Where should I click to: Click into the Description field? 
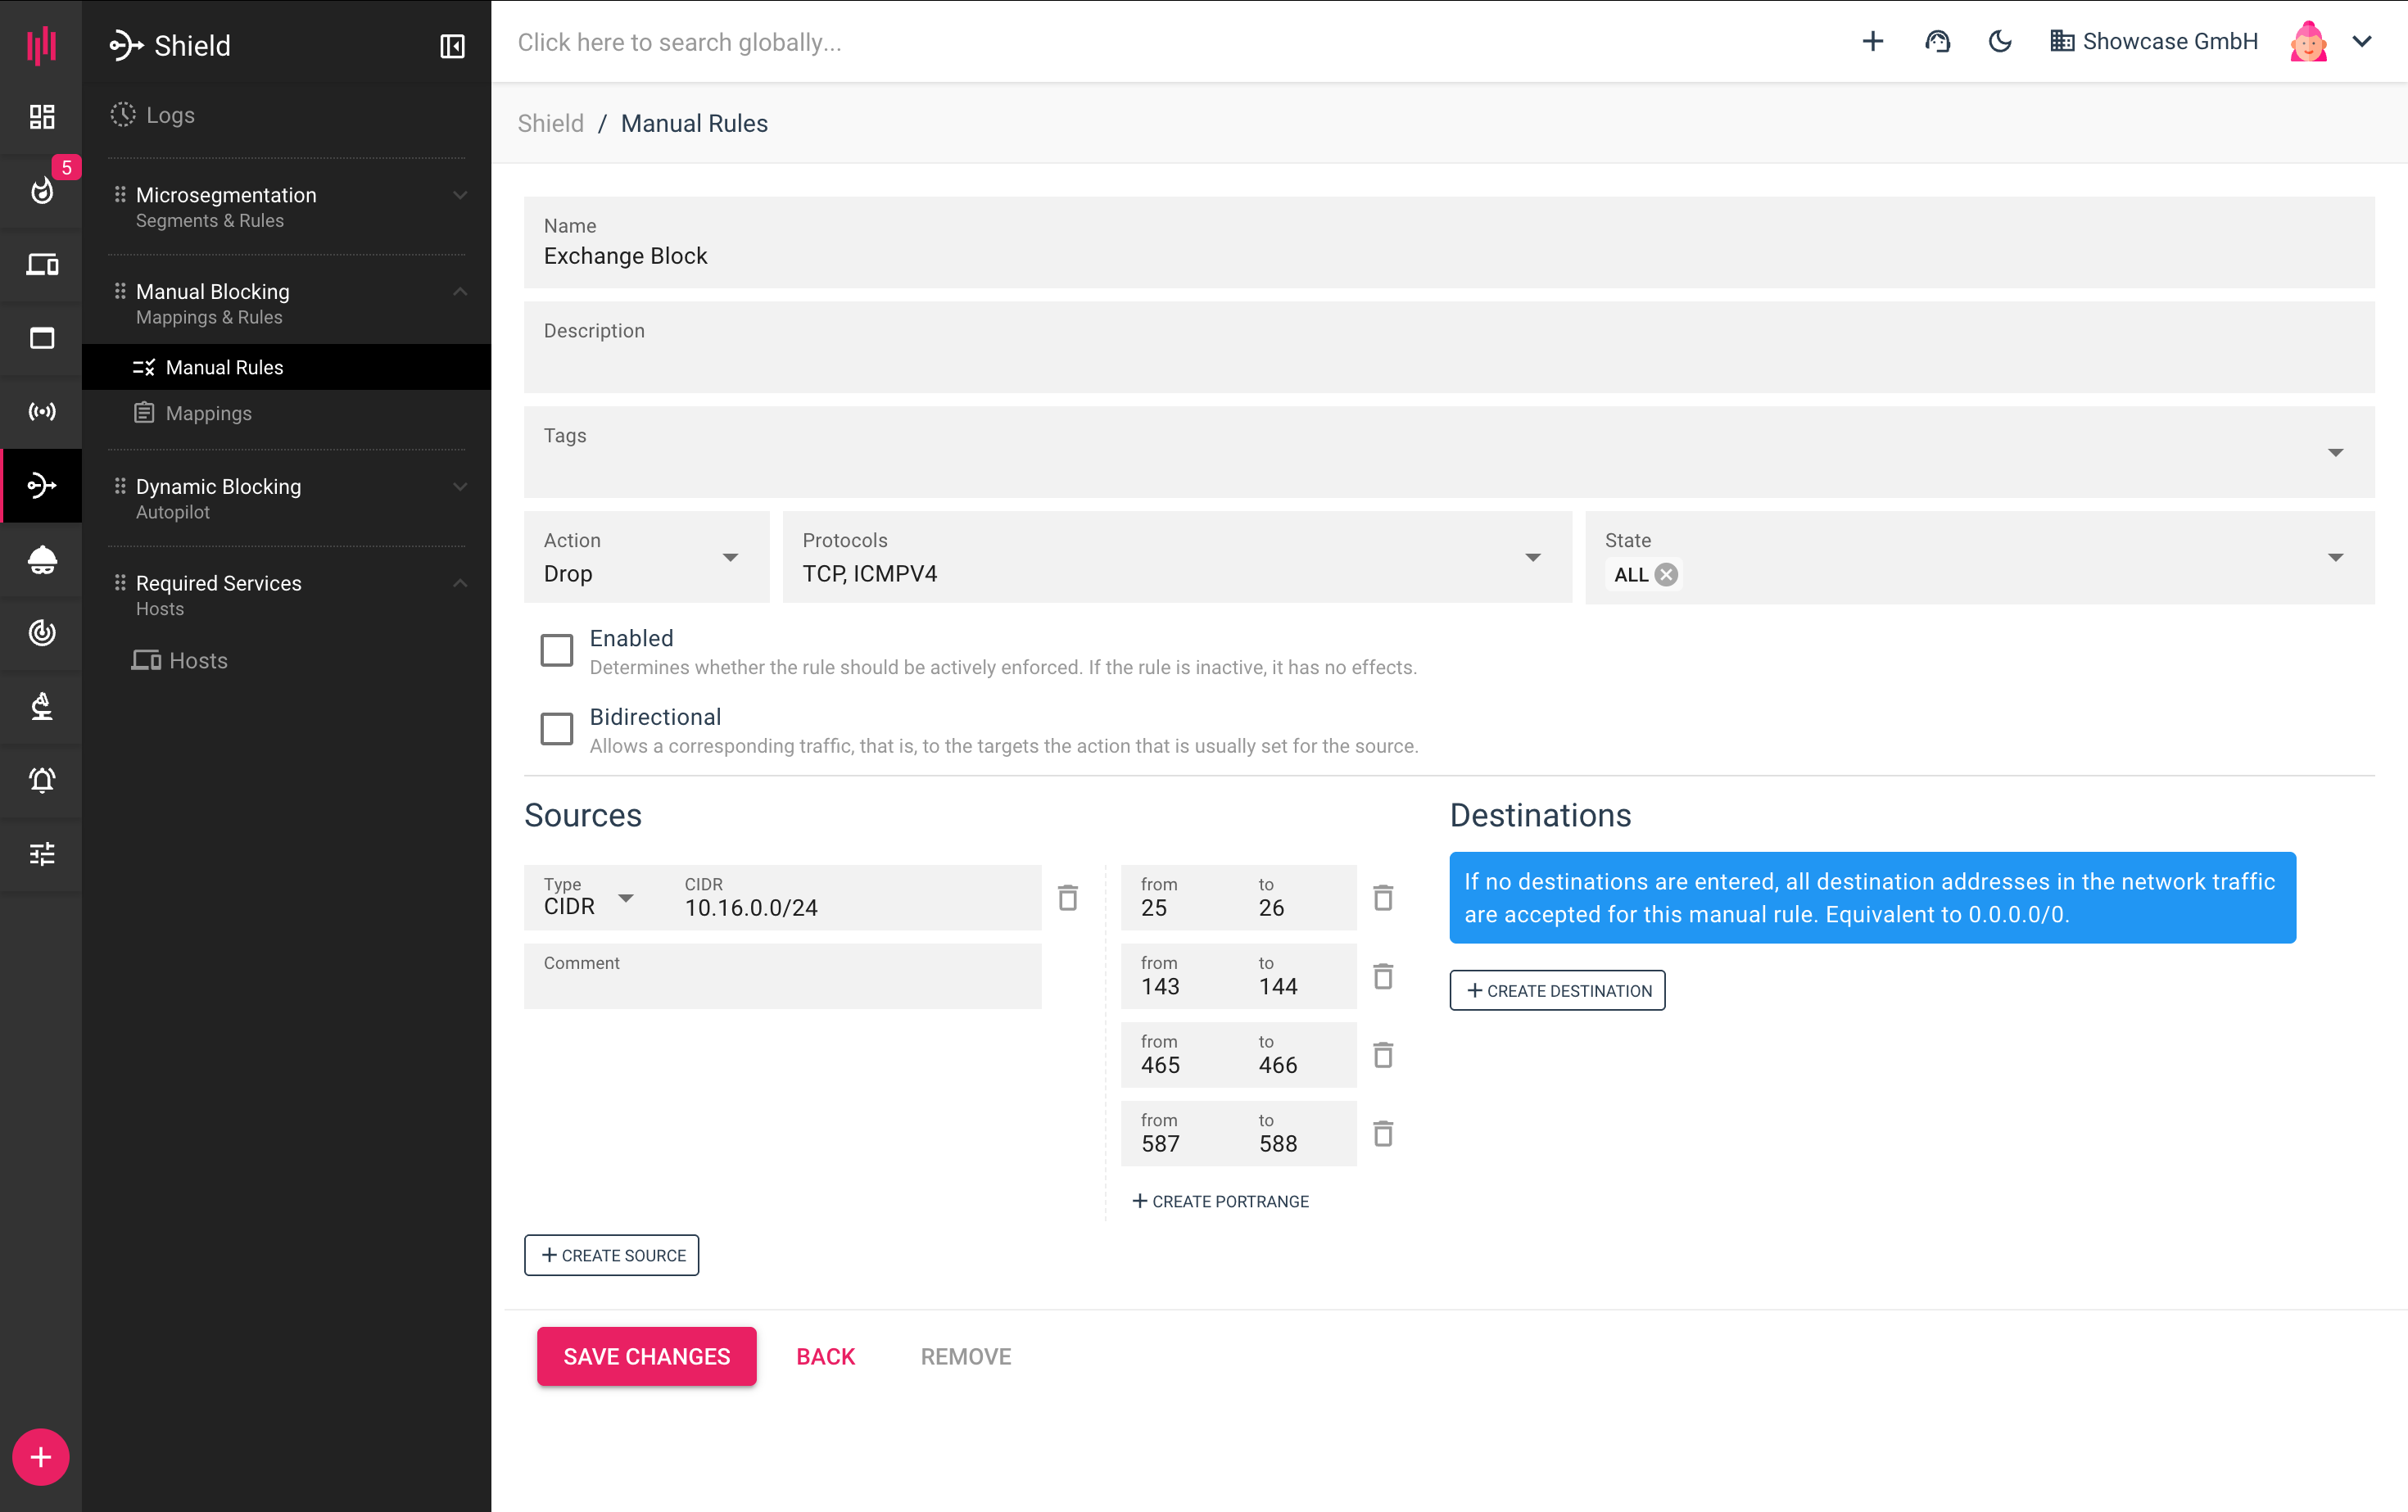1448,348
